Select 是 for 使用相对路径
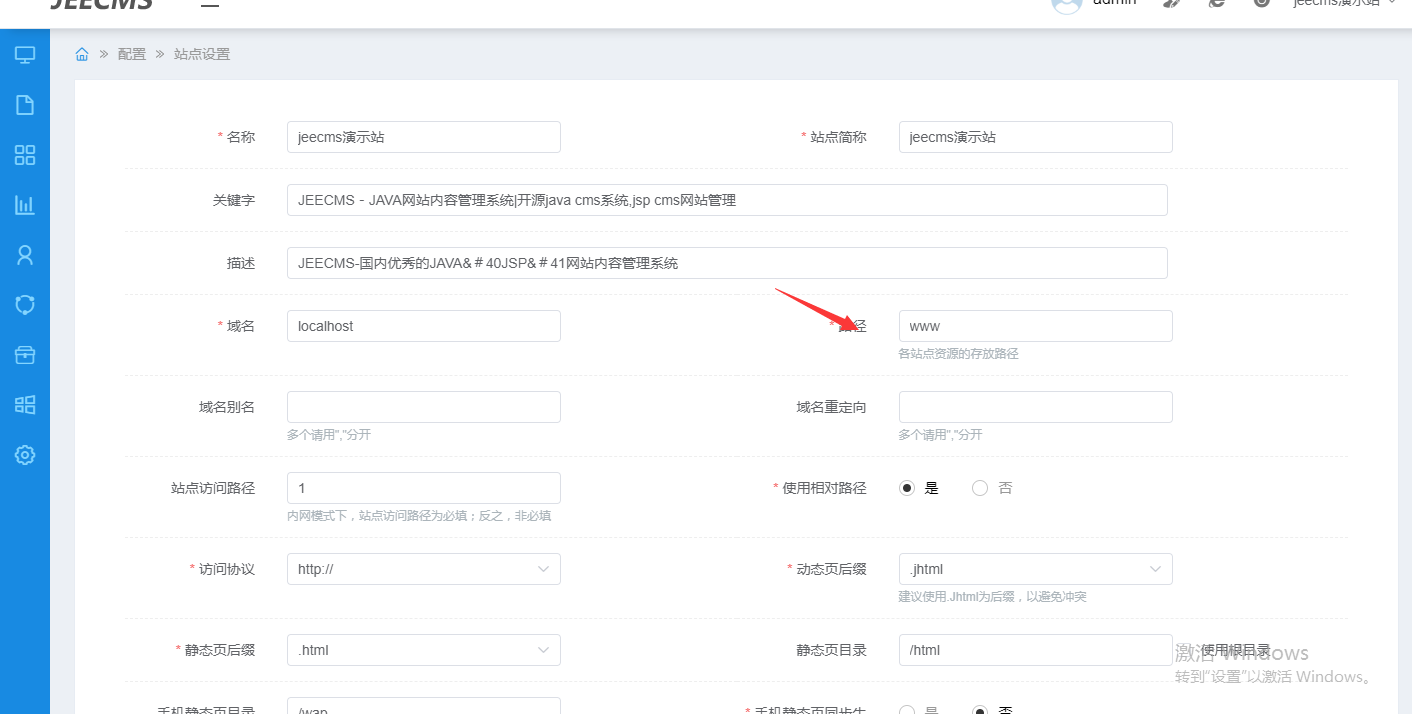 click(x=907, y=488)
